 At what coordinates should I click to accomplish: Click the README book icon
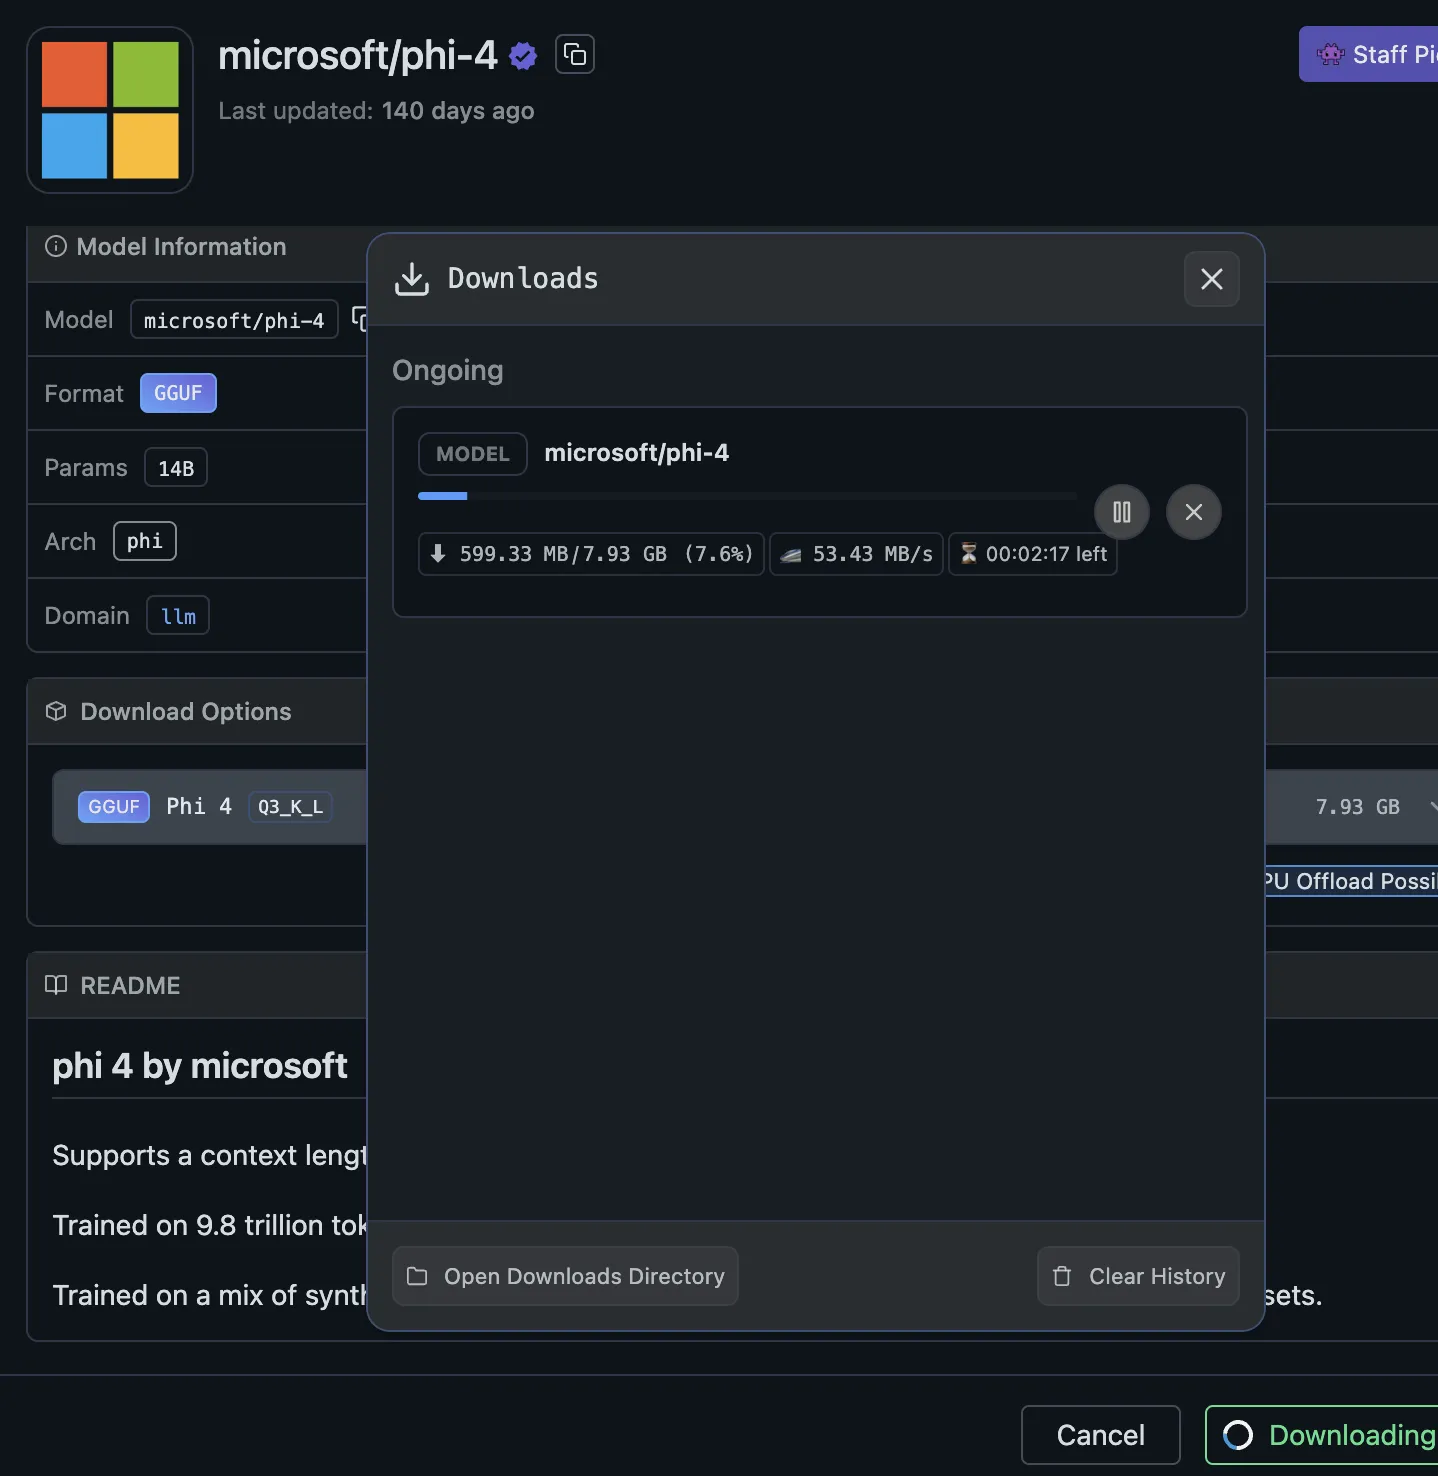56,985
